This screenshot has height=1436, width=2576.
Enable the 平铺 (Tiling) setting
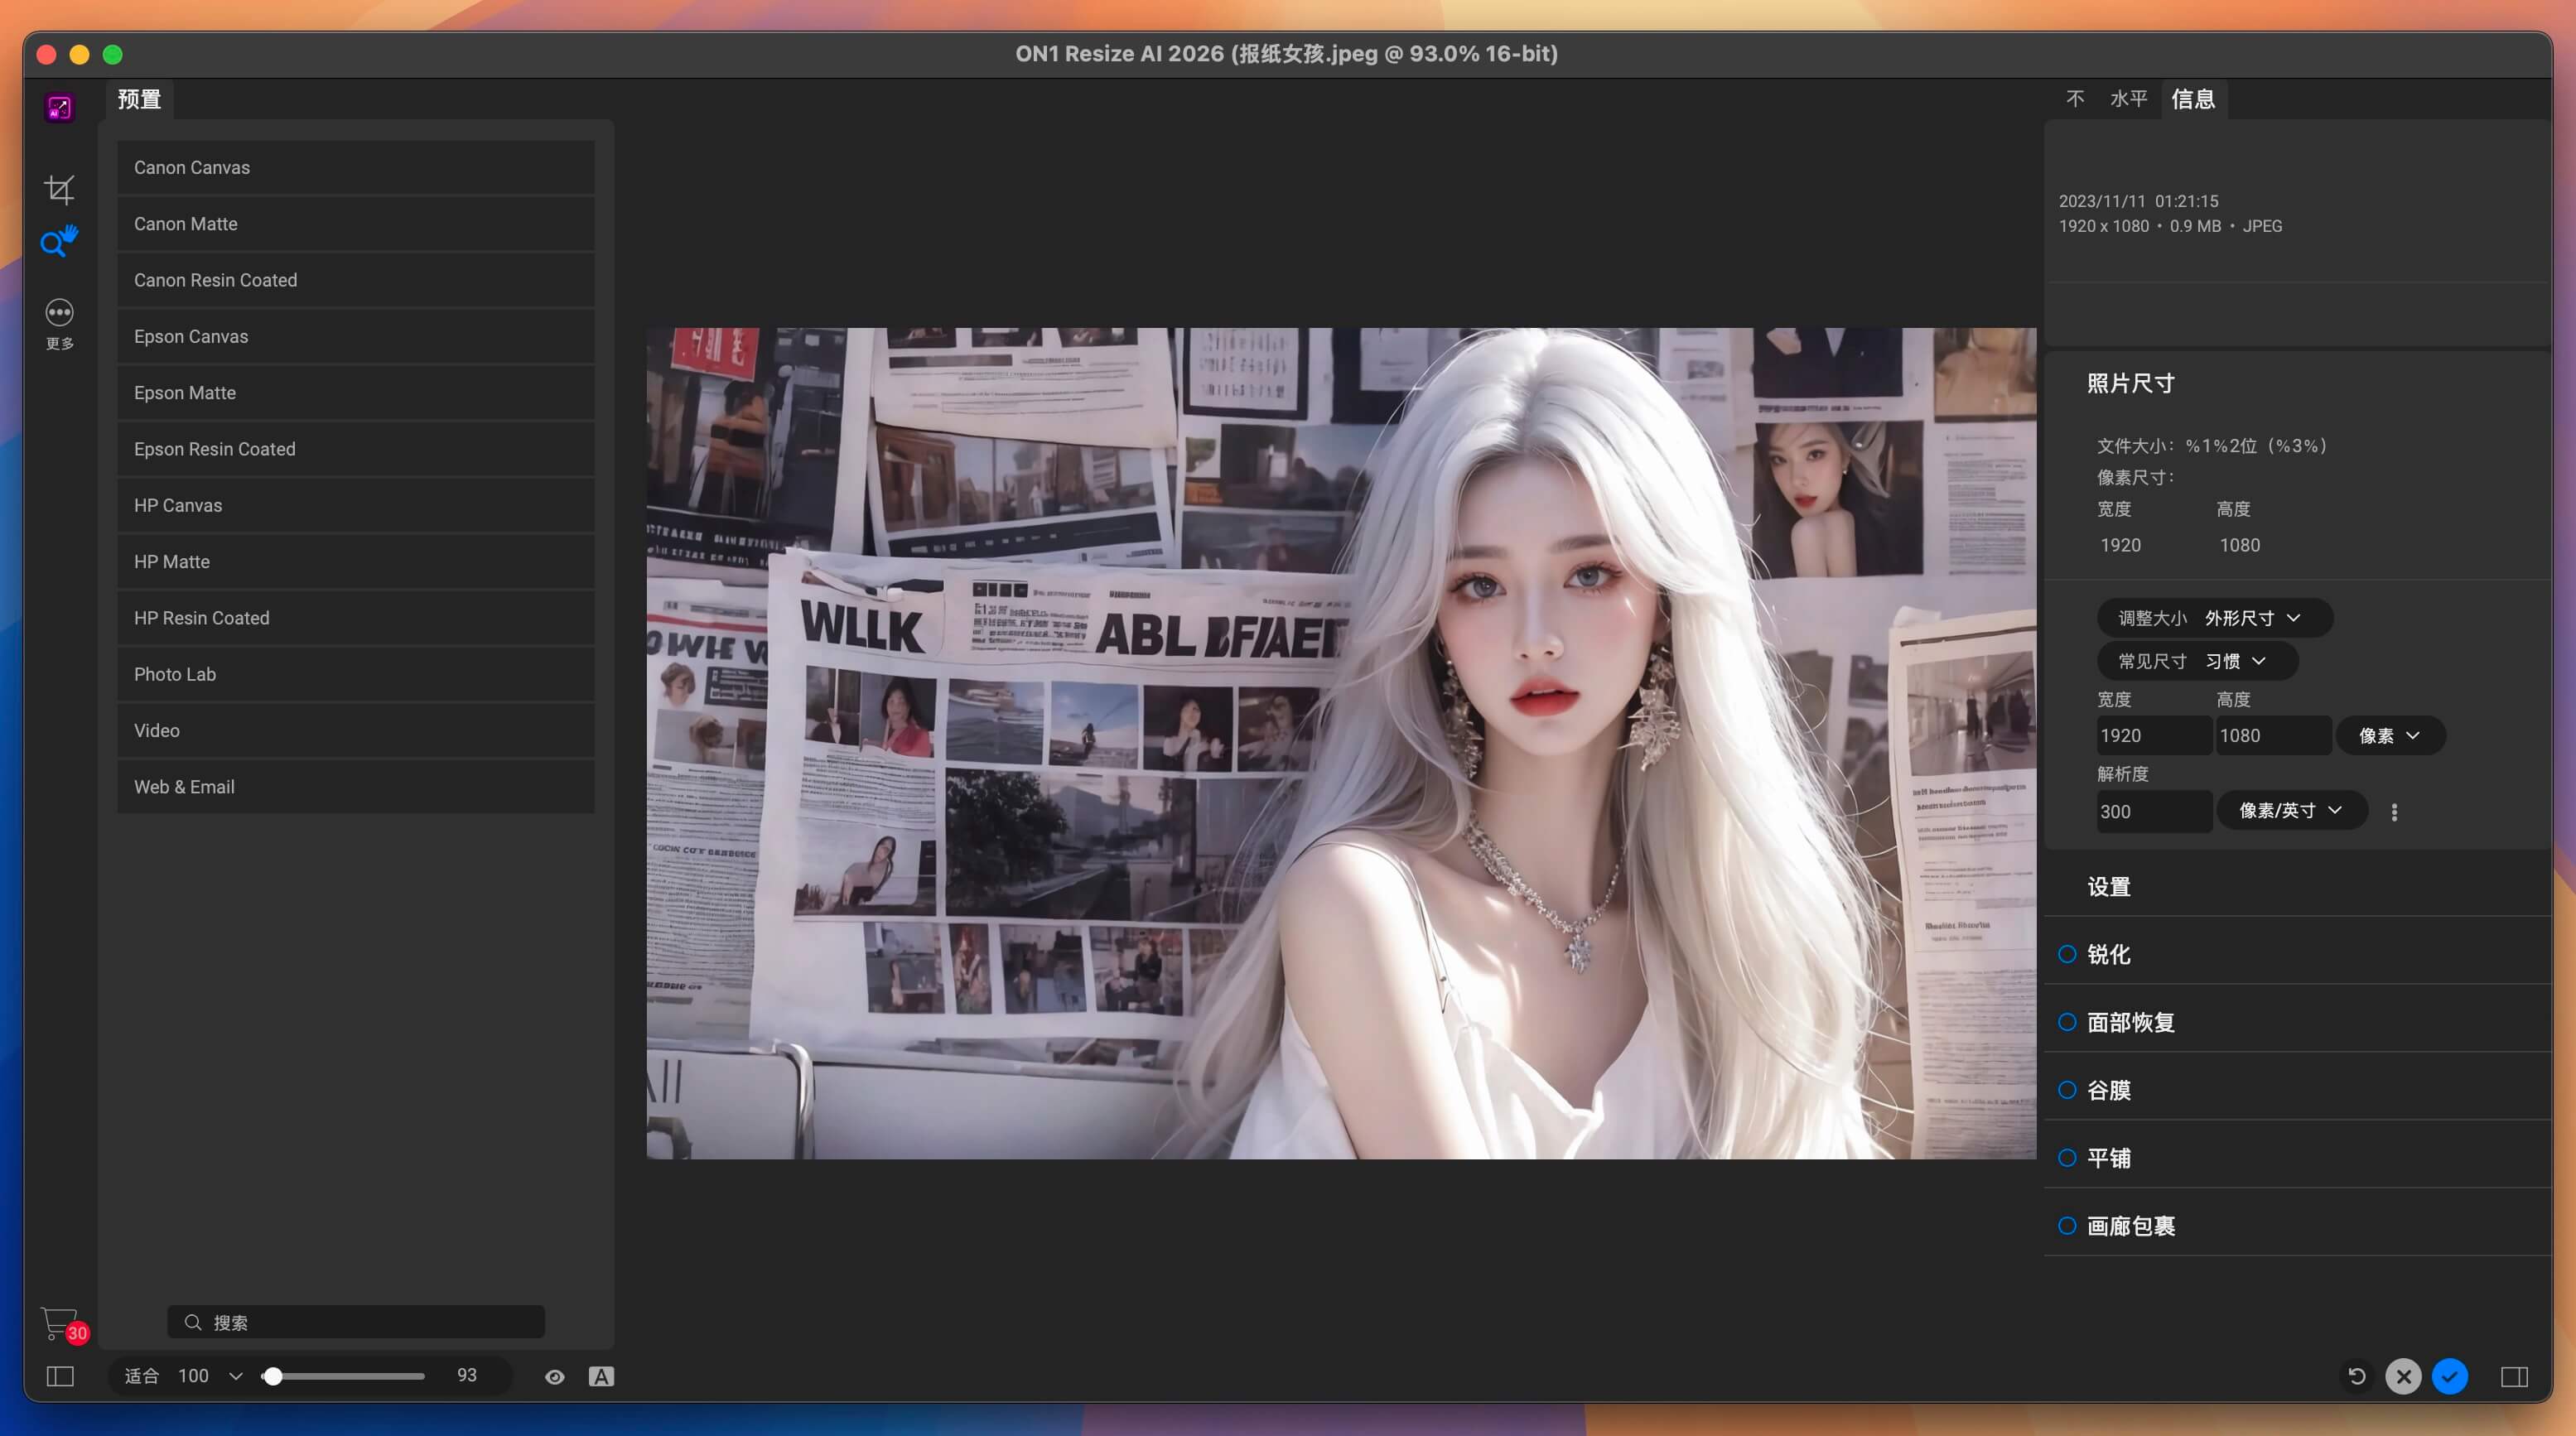click(2068, 1157)
